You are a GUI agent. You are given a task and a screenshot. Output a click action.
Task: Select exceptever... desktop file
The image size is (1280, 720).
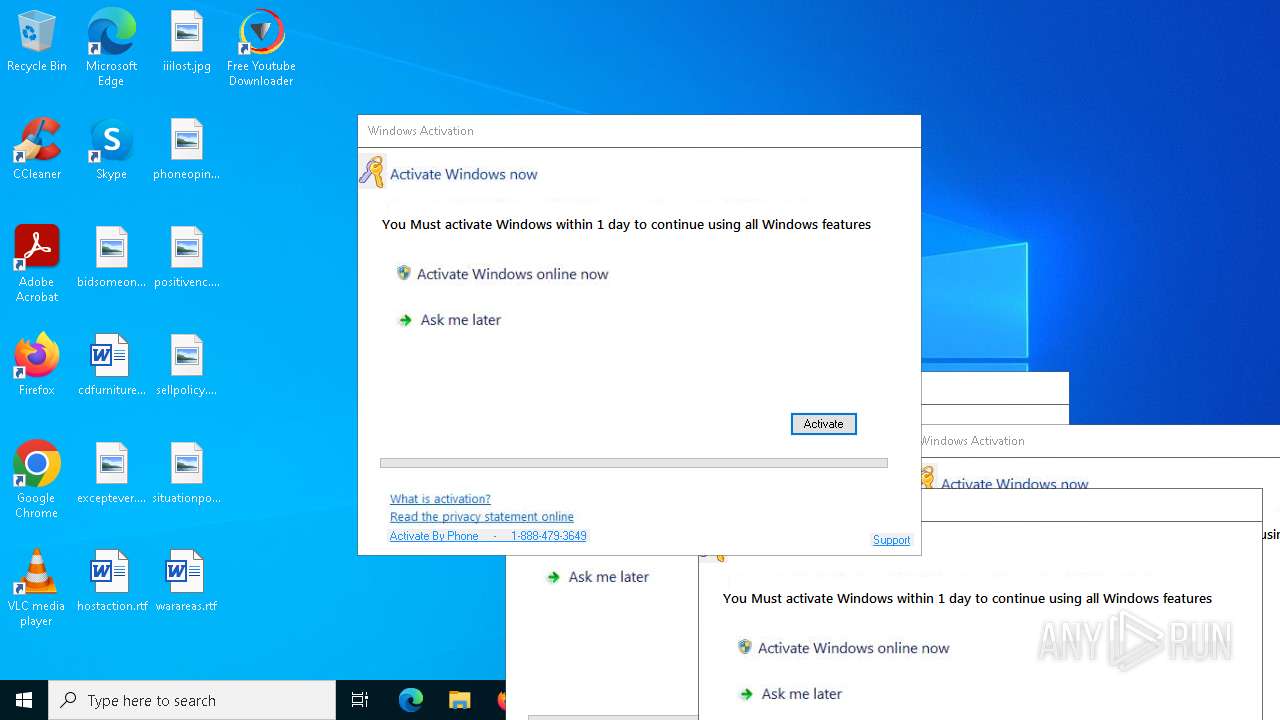(x=111, y=474)
